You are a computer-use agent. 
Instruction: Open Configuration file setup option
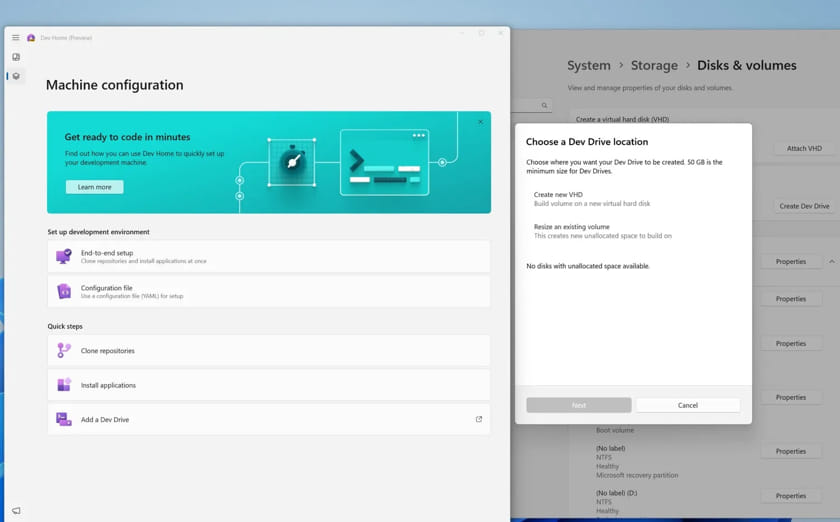268,291
